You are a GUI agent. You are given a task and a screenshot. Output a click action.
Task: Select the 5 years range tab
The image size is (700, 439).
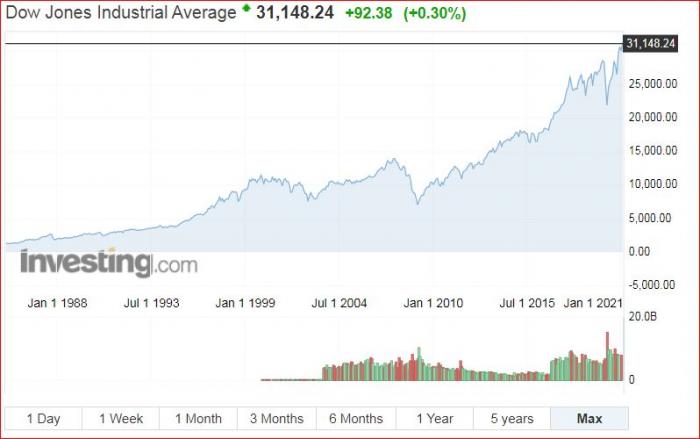click(512, 418)
